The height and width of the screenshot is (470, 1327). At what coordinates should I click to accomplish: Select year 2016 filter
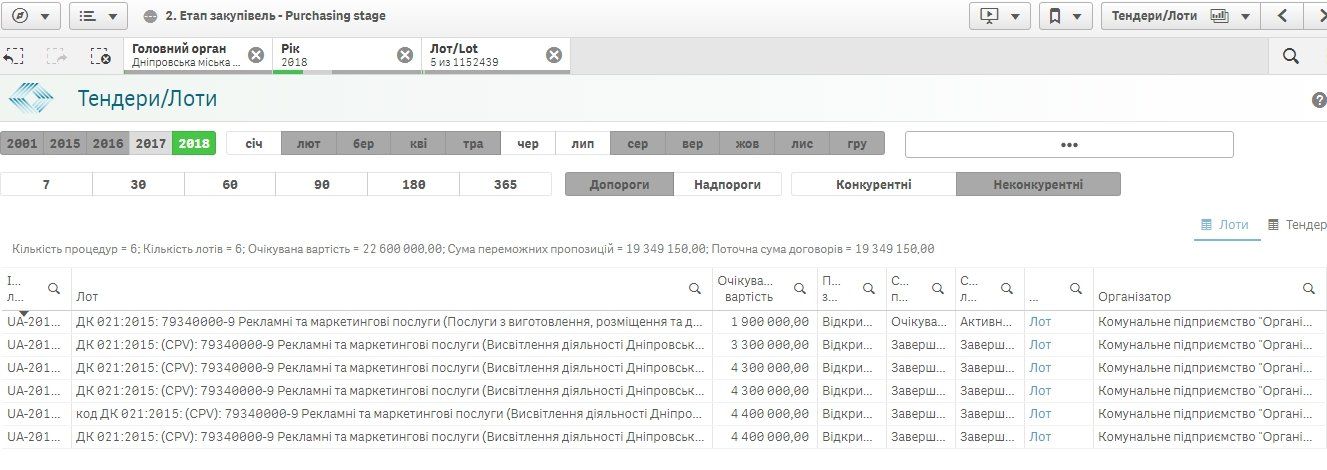(x=108, y=144)
